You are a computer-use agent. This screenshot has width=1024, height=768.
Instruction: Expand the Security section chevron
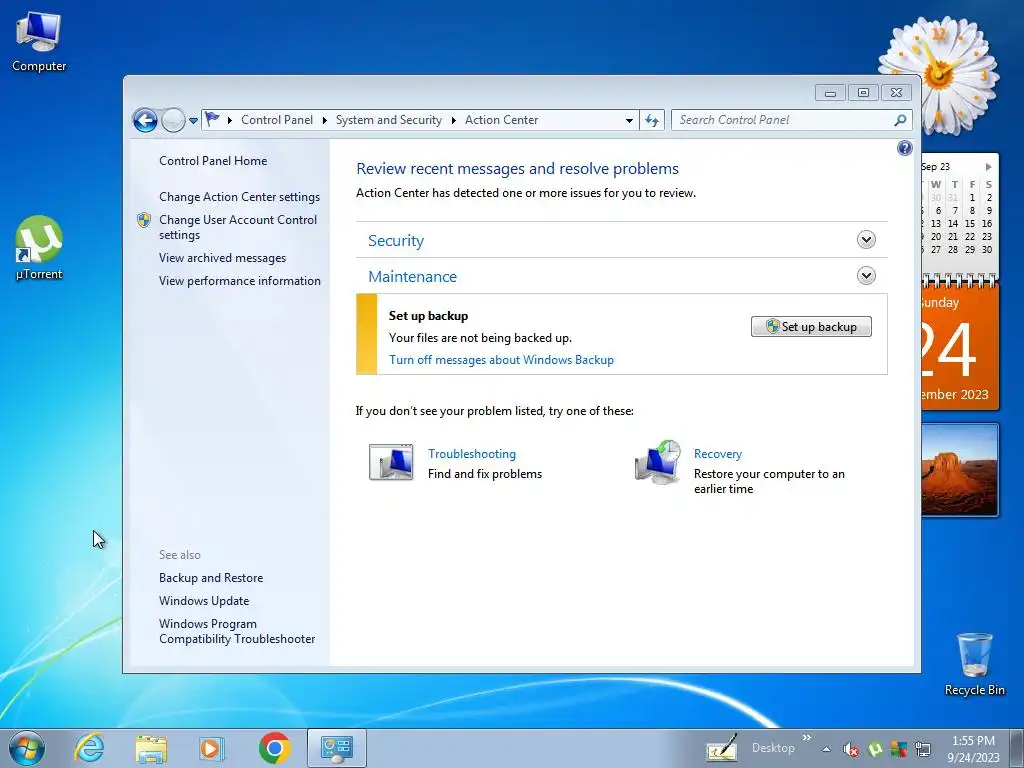[866, 240]
